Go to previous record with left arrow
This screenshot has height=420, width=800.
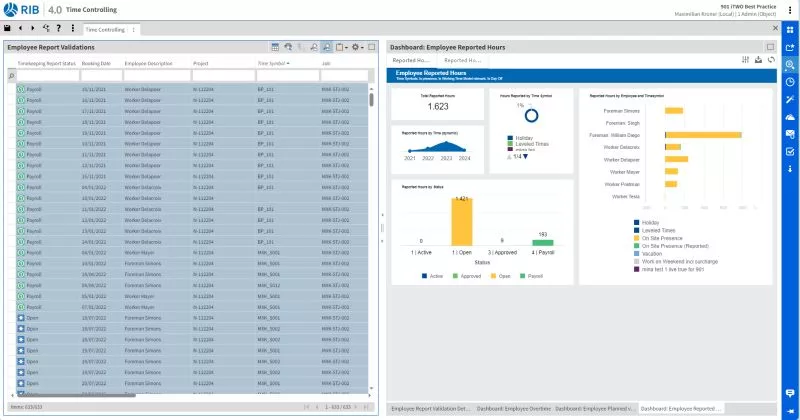pyautogui.click(x=20, y=28)
